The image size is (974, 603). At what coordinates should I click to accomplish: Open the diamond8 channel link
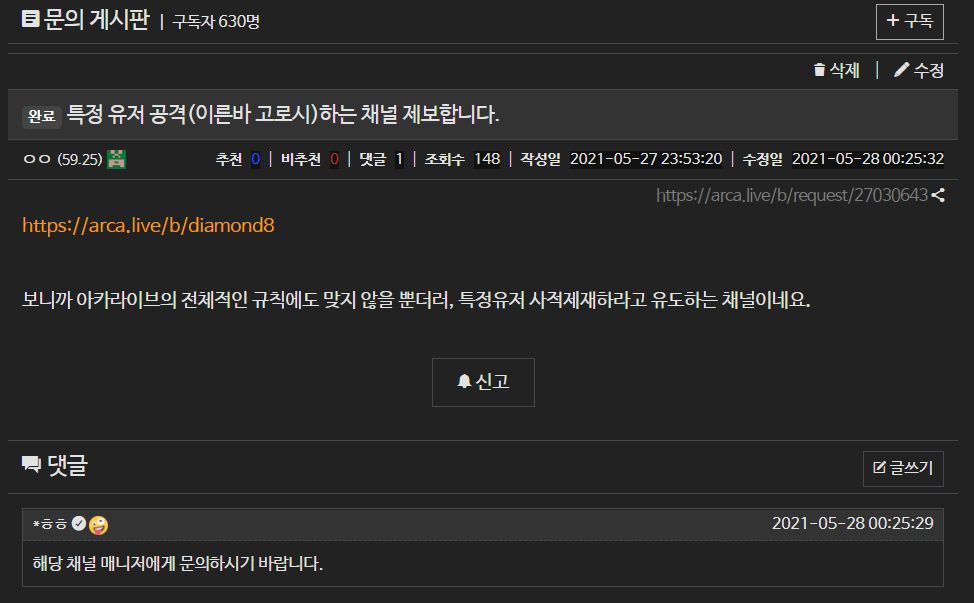(148, 225)
